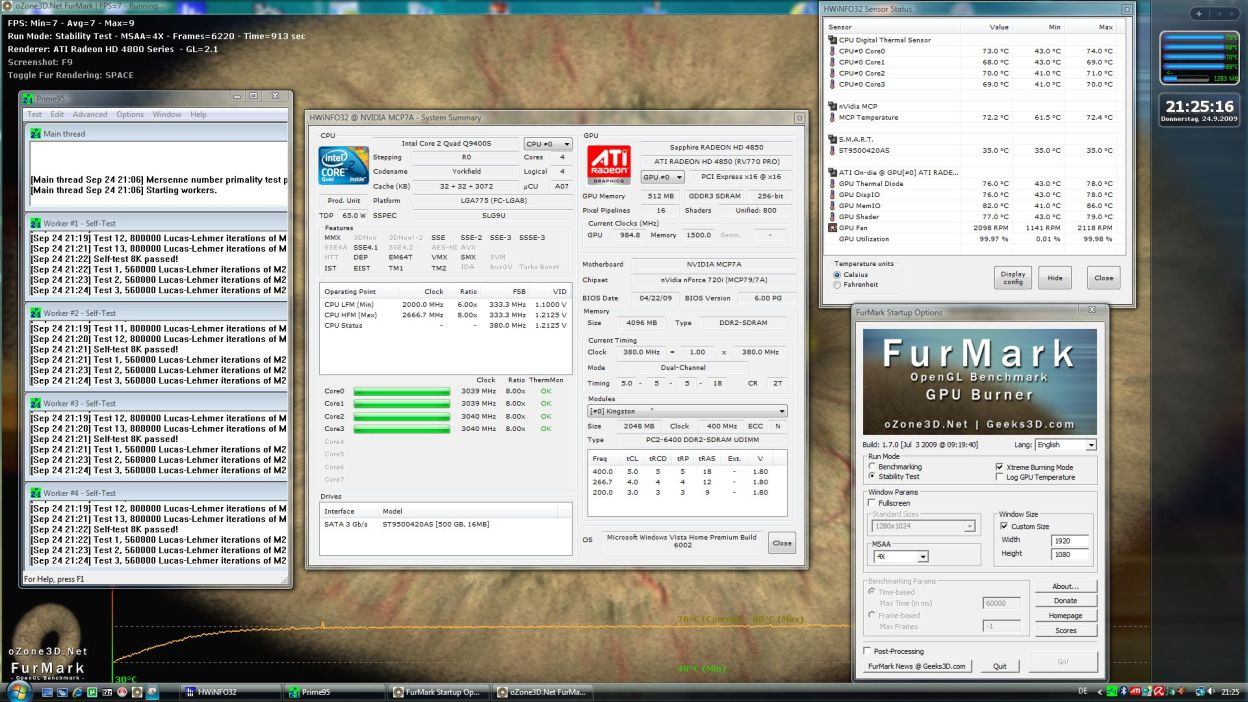1248x702 pixels.
Task: Switch to HWiNFO32 taskbar button
Action: coord(230,692)
